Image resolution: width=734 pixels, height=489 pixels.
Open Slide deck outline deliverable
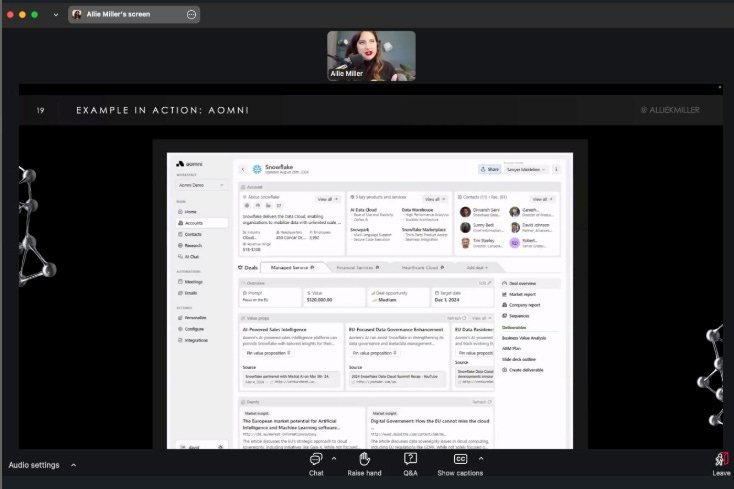(x=519, y=359)
